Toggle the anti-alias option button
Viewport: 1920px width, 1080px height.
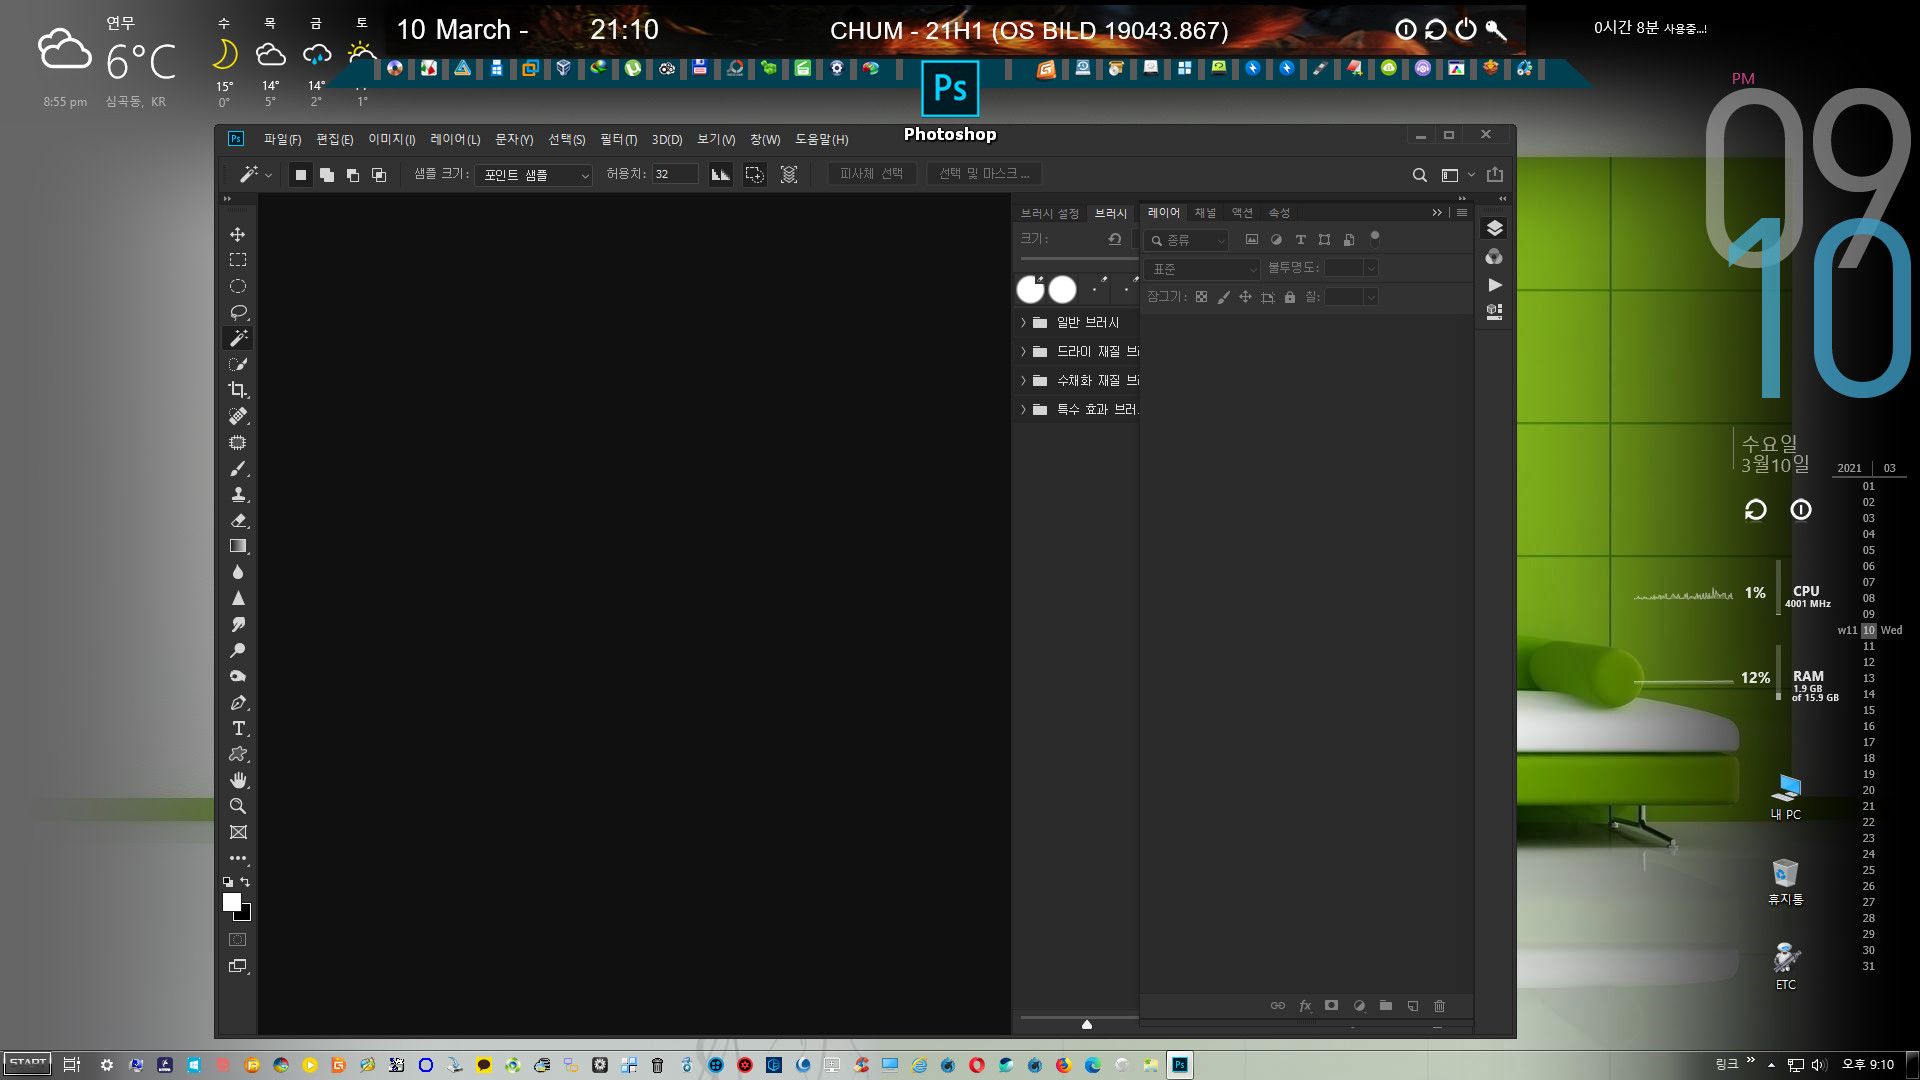tap(720, 175)
